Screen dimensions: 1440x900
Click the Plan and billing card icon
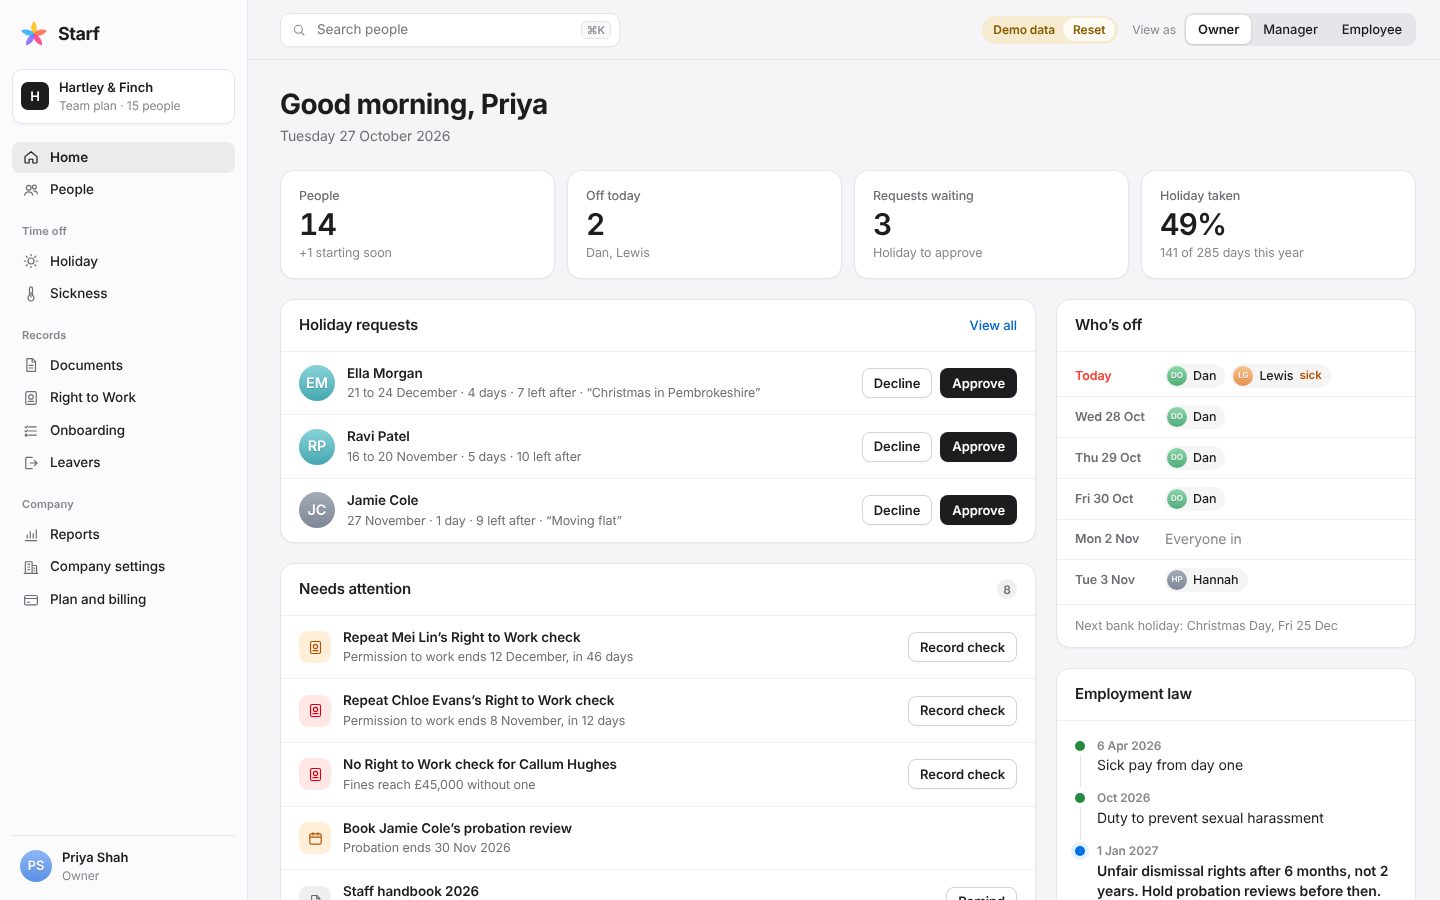[31, 600]
